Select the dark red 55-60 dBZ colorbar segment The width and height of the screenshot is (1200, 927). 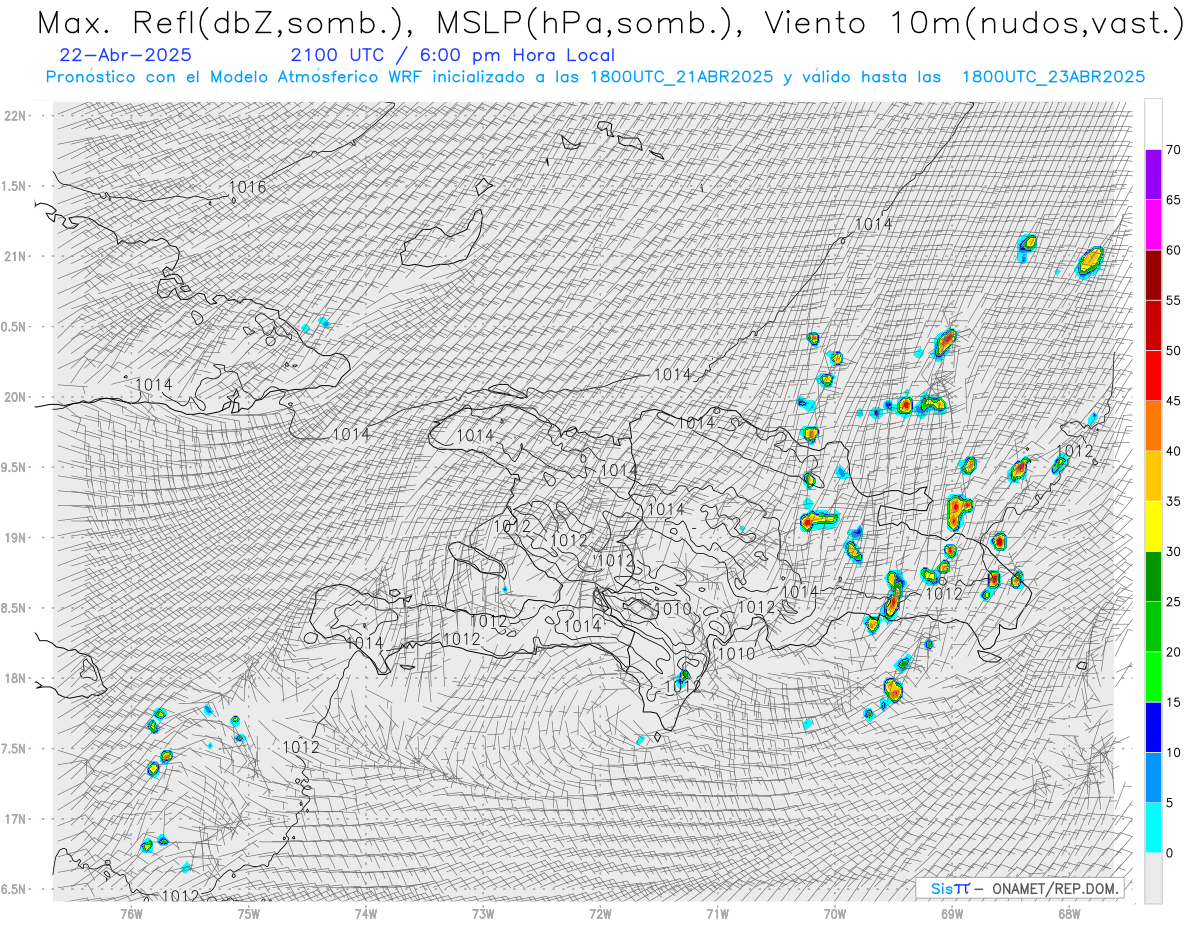(x=1153, y=275)
